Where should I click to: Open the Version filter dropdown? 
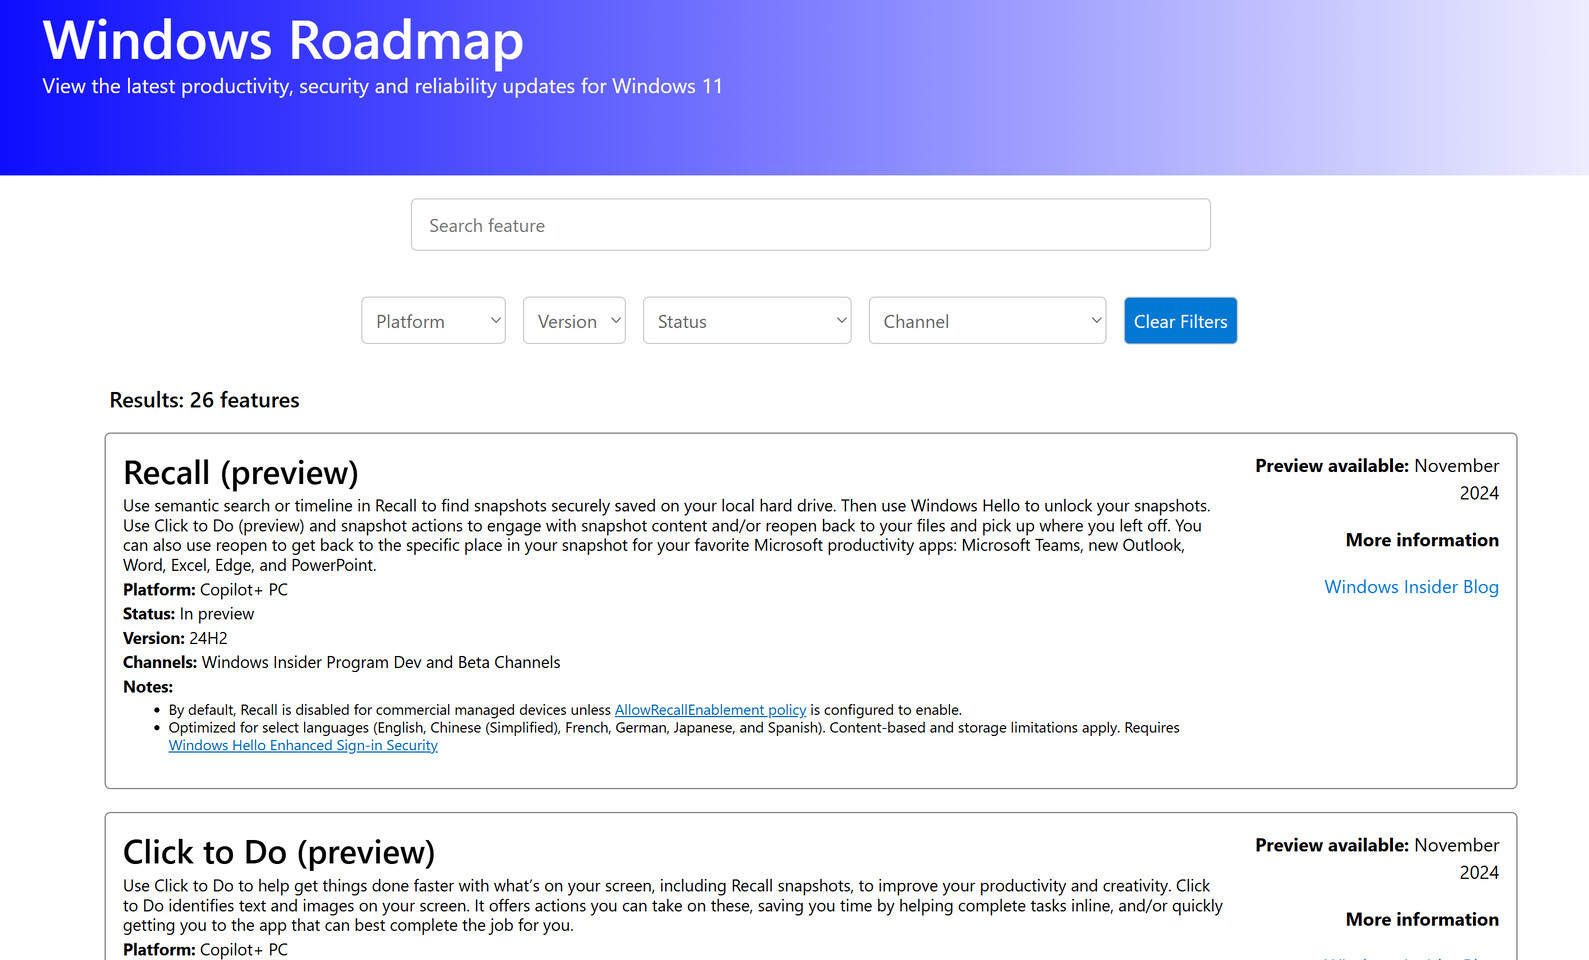pyautogui.click(x=574, y=321)
